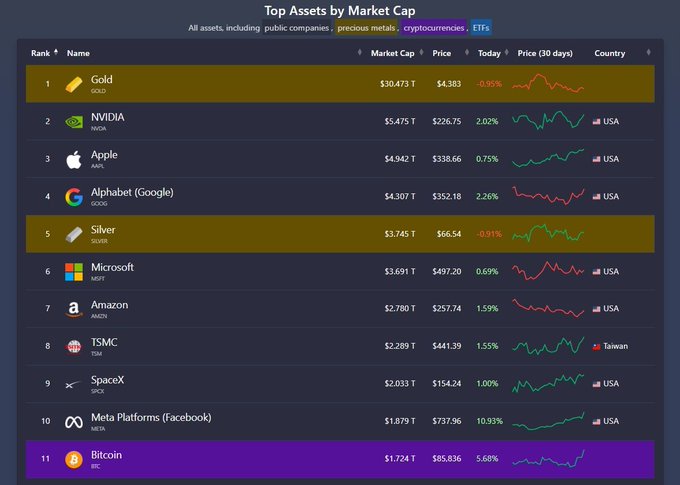This screenshot has height=485, width=680.
Task: Click USA flag in Apple row
Action: tap(596, 159)
